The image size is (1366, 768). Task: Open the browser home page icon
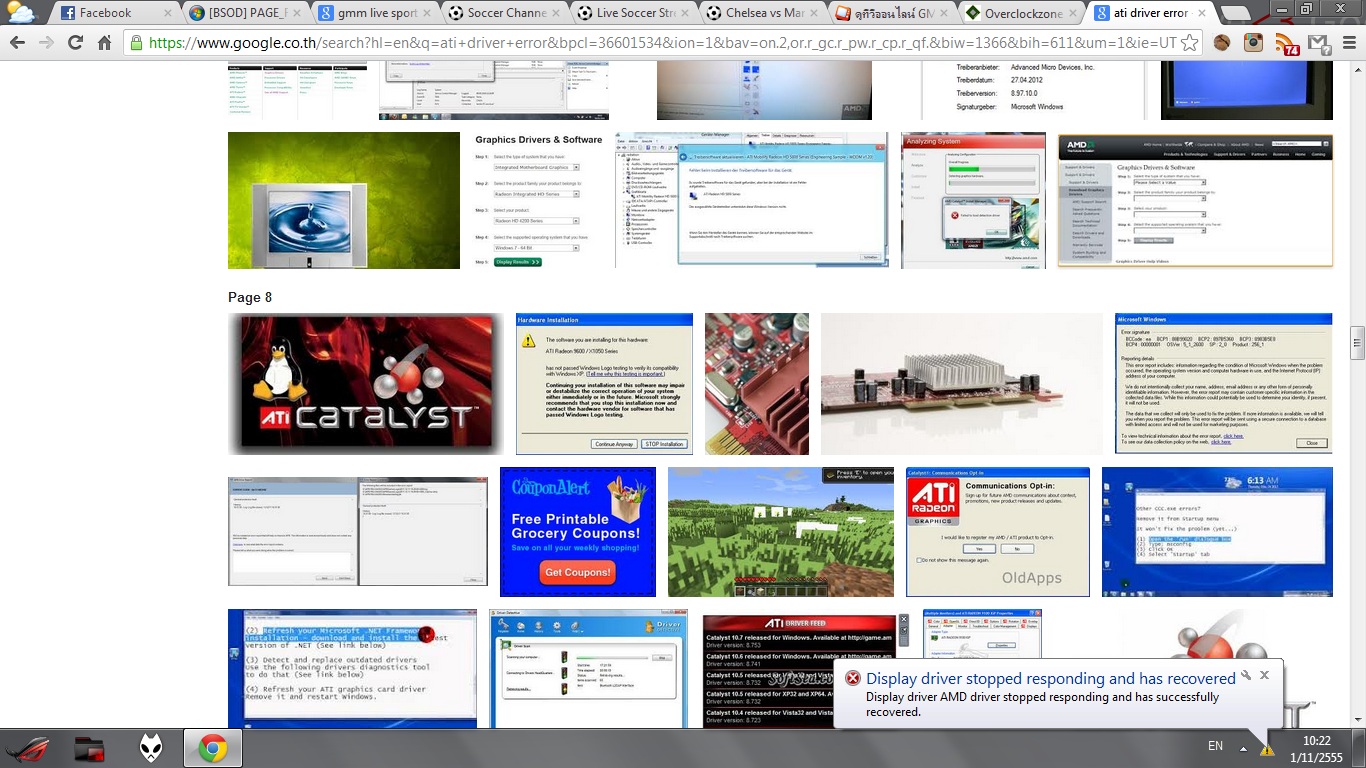click(104, 43)
